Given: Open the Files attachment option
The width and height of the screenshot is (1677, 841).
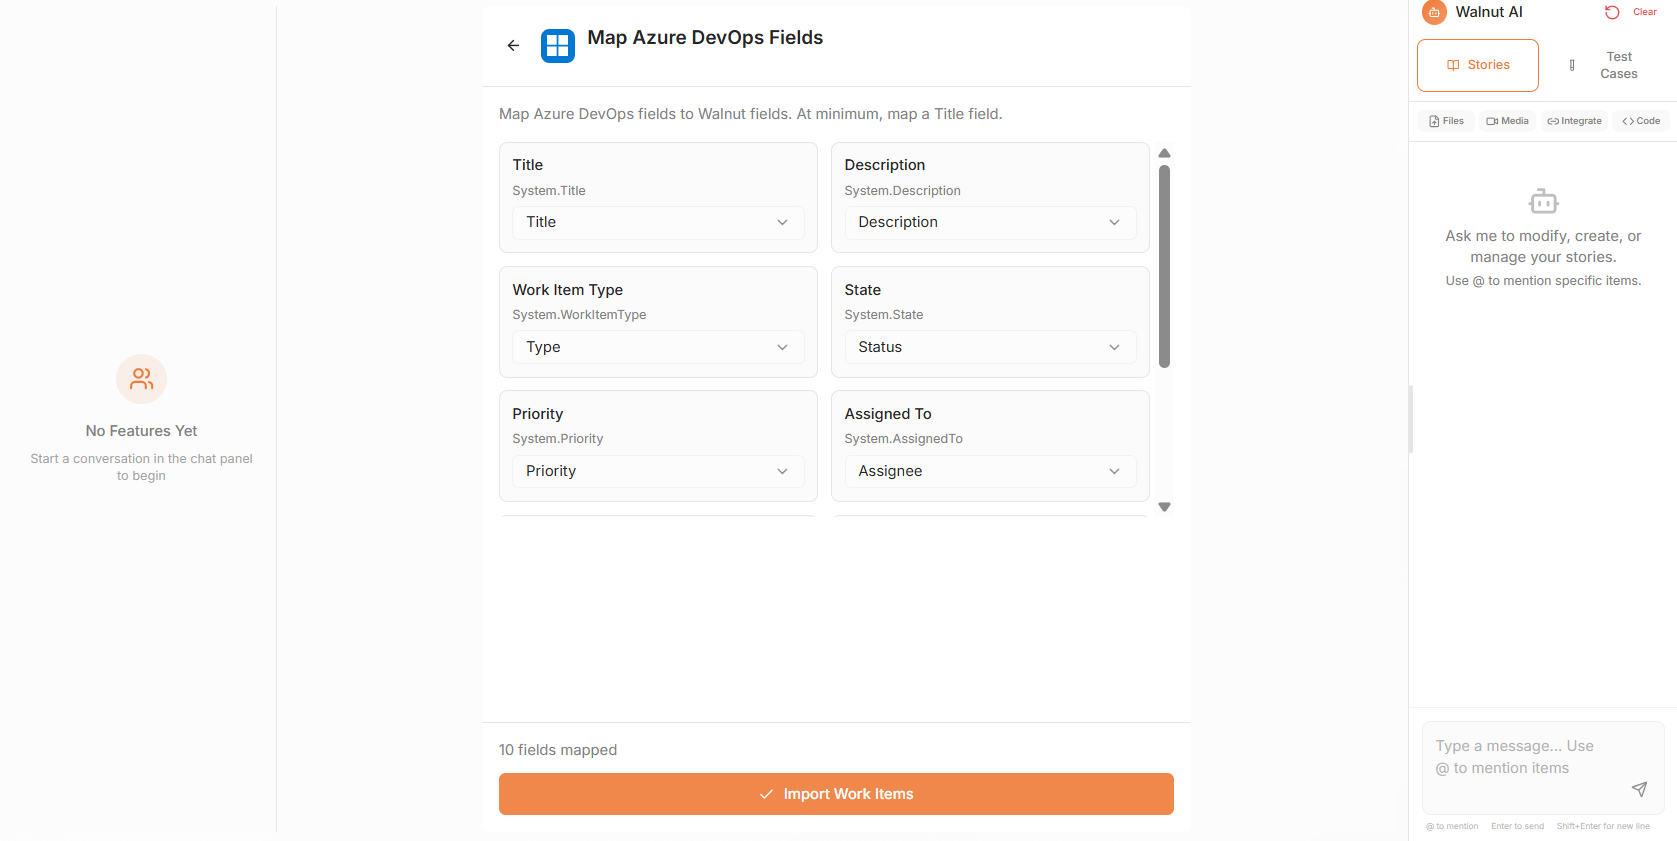Looking at the screenshot, I should [x=1446, y=121].
